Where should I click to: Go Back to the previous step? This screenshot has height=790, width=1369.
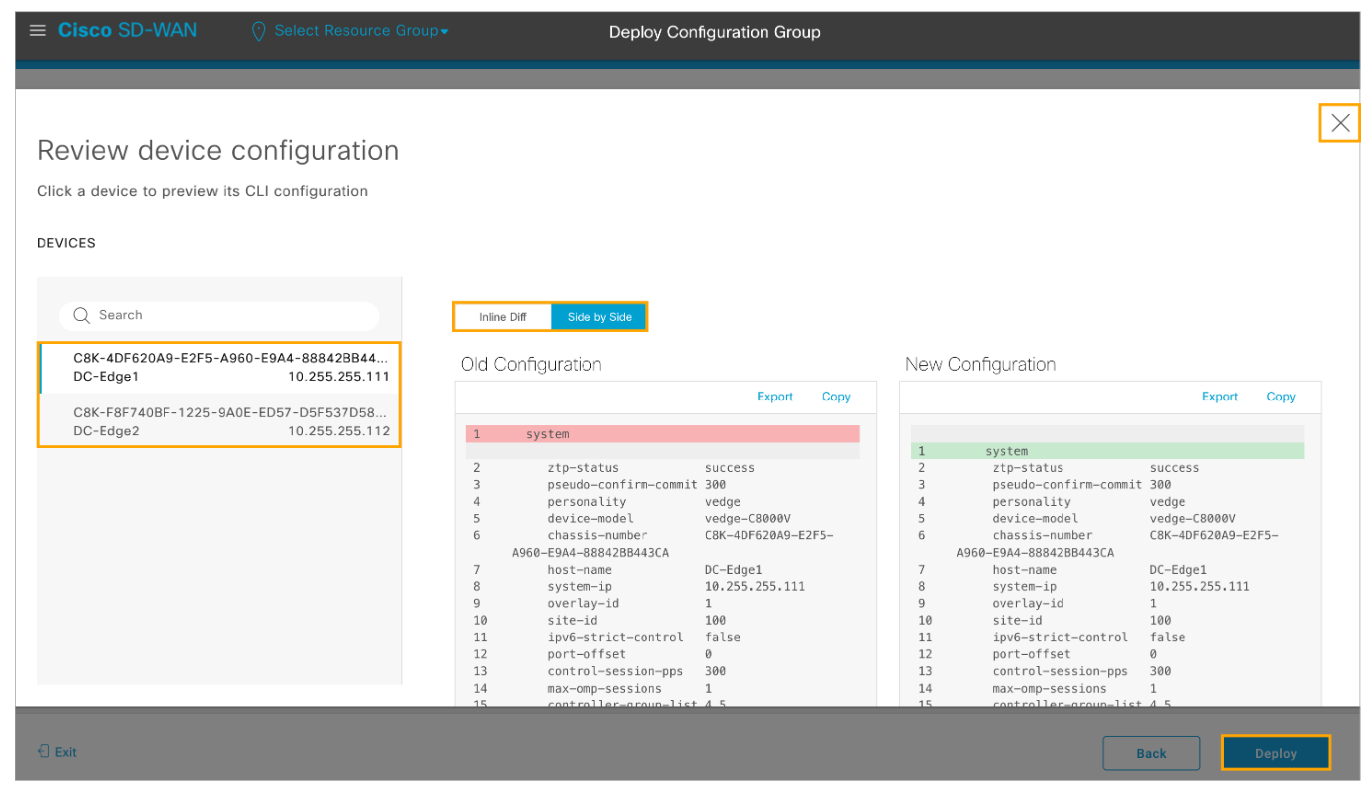[1150, 753]
